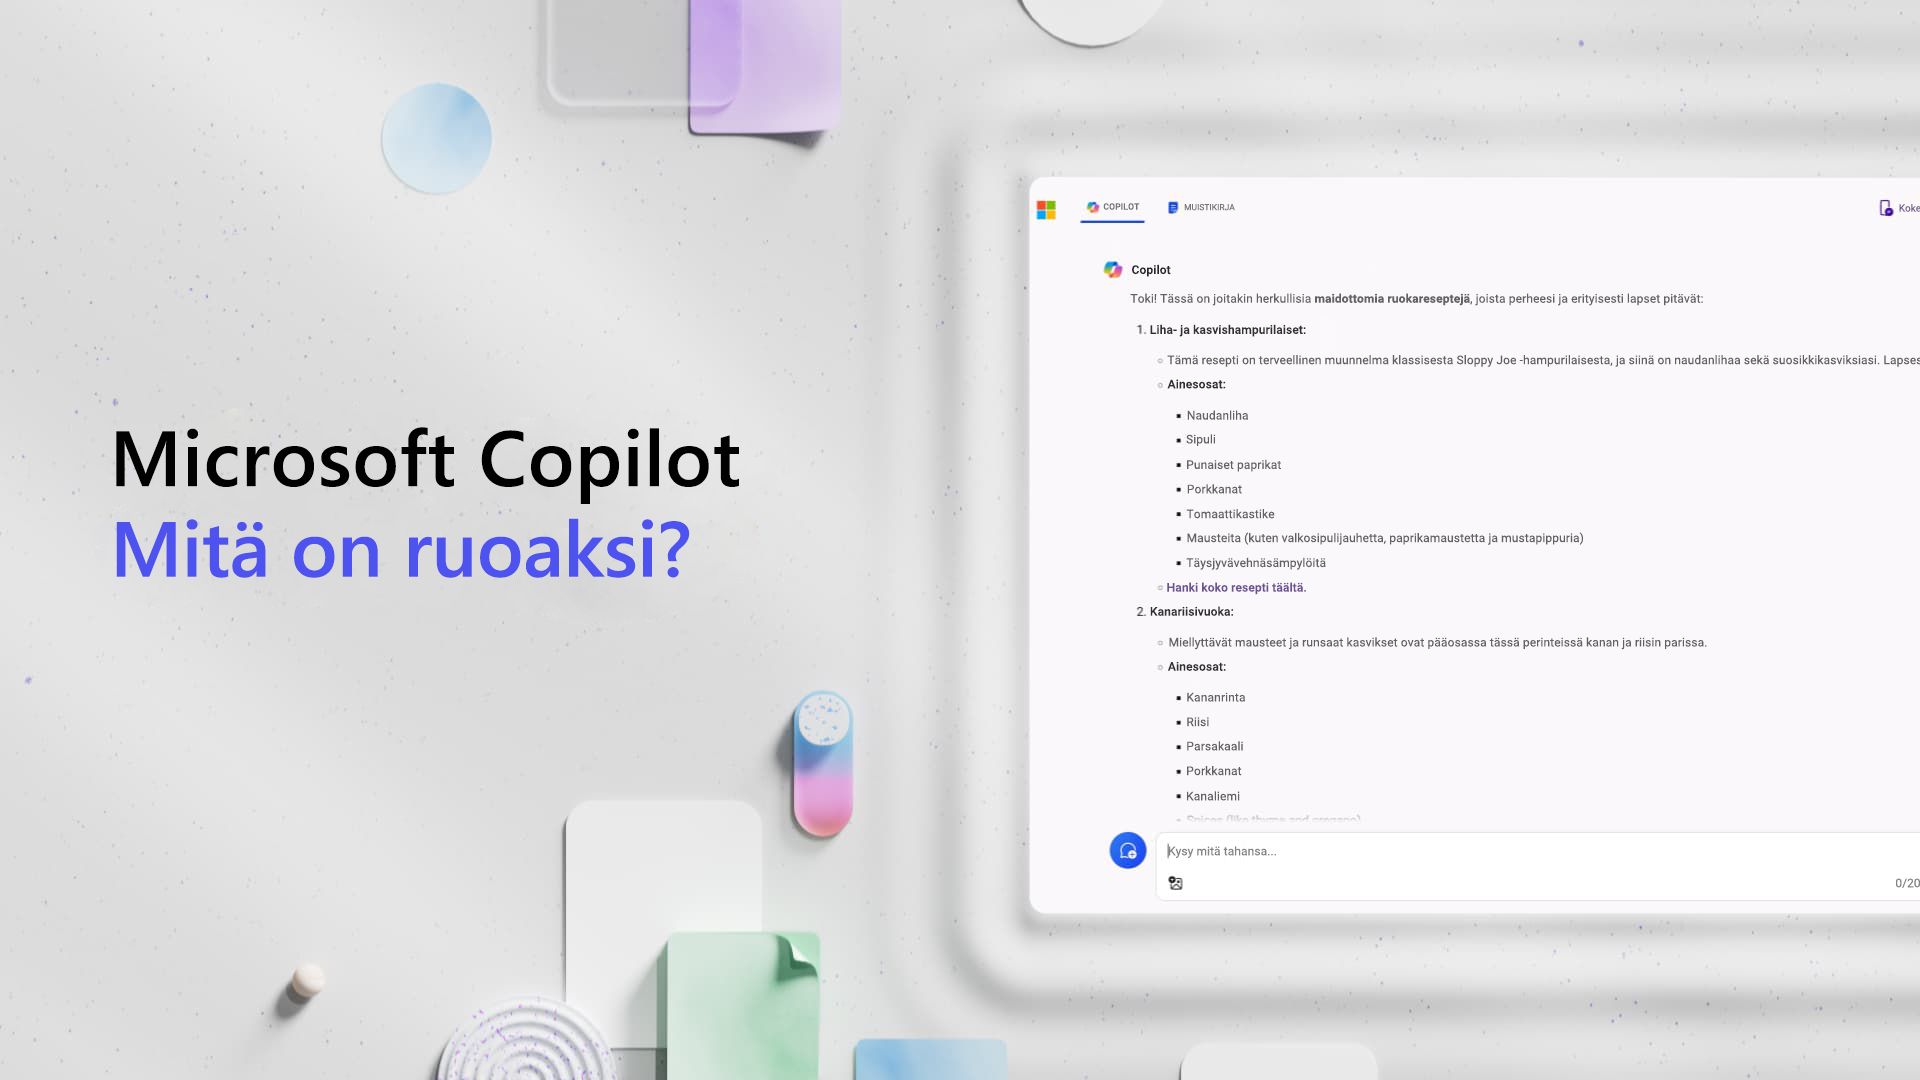Click the settings icon below input field
Viewport: 1920px width, 1080px height.
(1175, 882)
